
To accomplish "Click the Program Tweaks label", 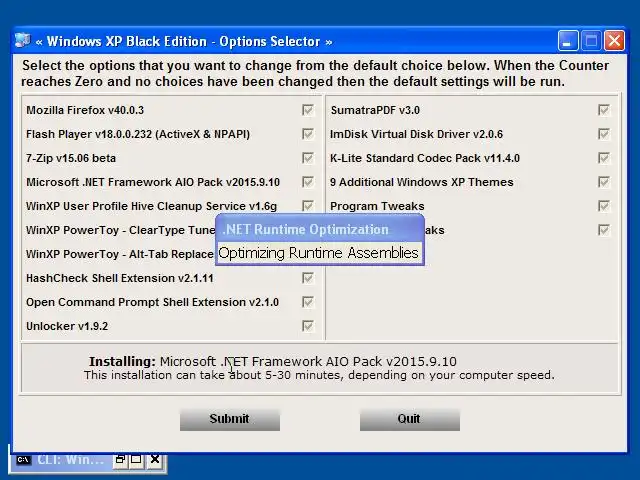I will point(377,206).
